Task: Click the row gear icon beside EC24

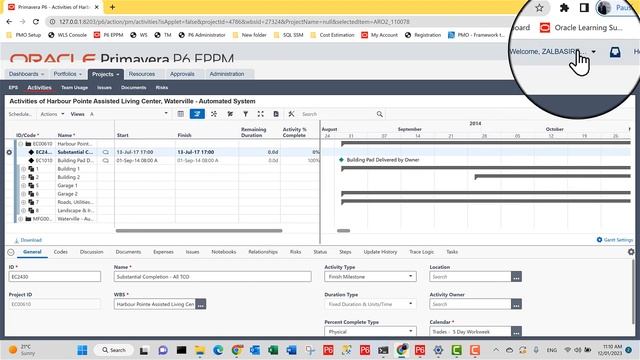Action: (9, 152)
